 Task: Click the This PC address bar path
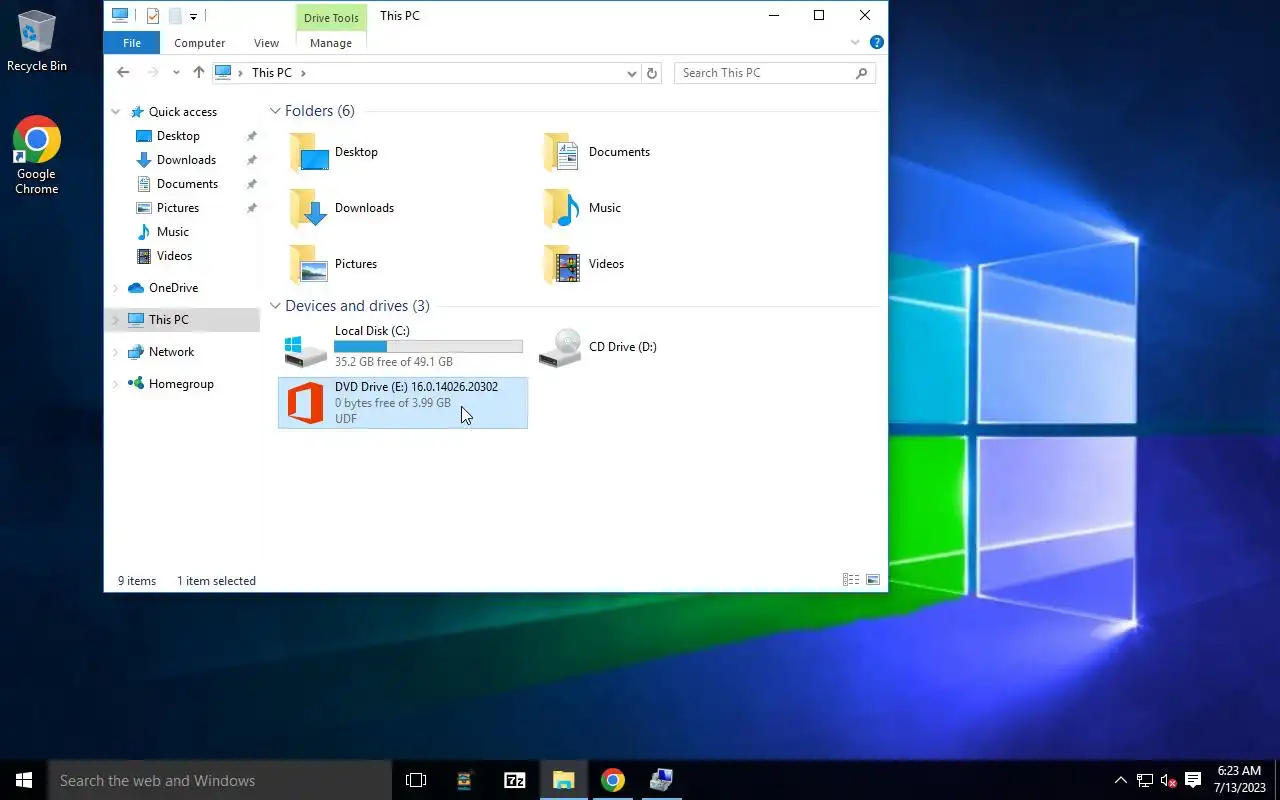pyautogui.click(x=272, y=73)
